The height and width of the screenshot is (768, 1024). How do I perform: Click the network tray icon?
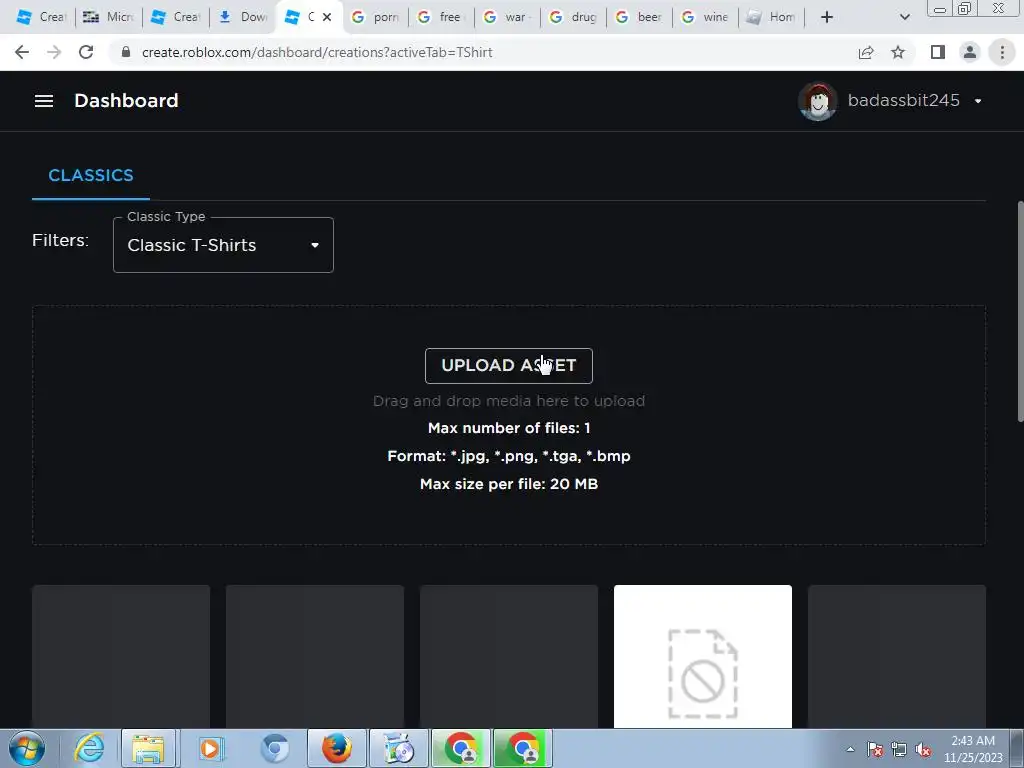point(899,749)
